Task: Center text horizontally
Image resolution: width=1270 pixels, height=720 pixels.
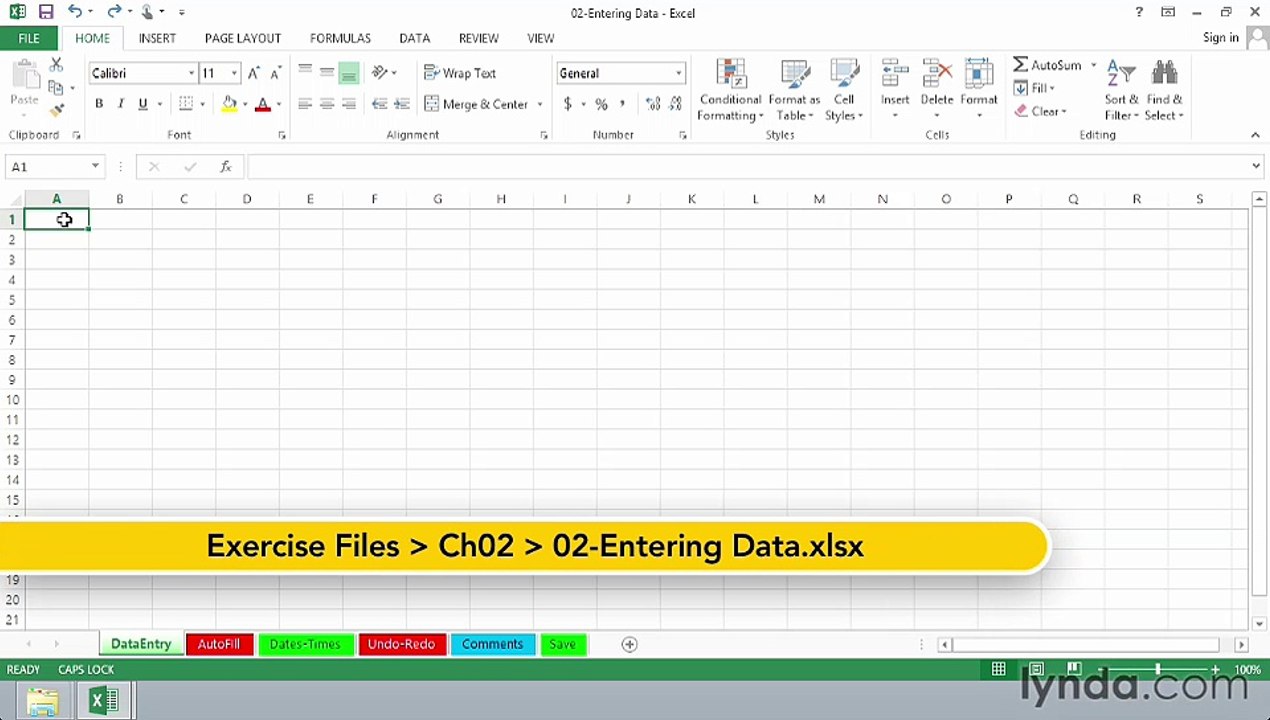Action: pyautogui.click(x=327, y=104)
